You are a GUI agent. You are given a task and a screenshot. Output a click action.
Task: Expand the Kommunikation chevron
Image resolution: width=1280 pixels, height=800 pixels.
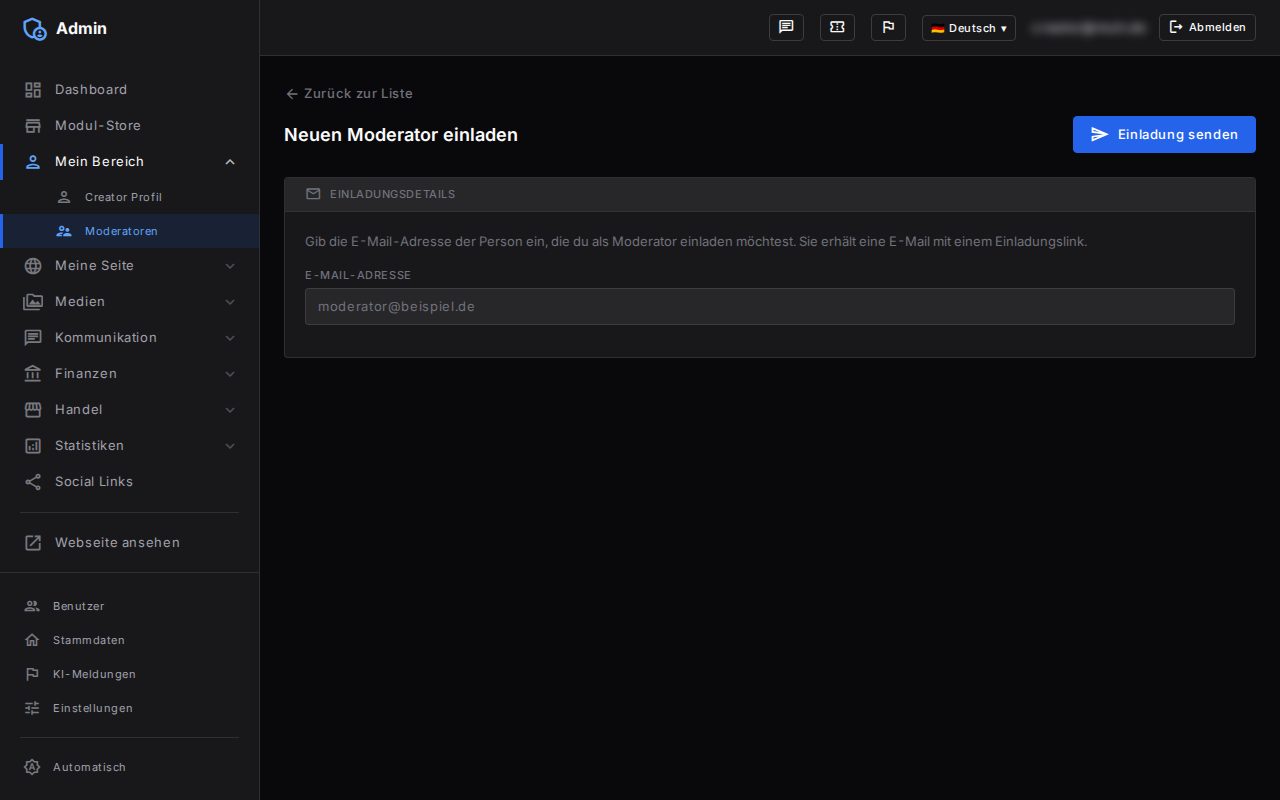coord(230,338)
